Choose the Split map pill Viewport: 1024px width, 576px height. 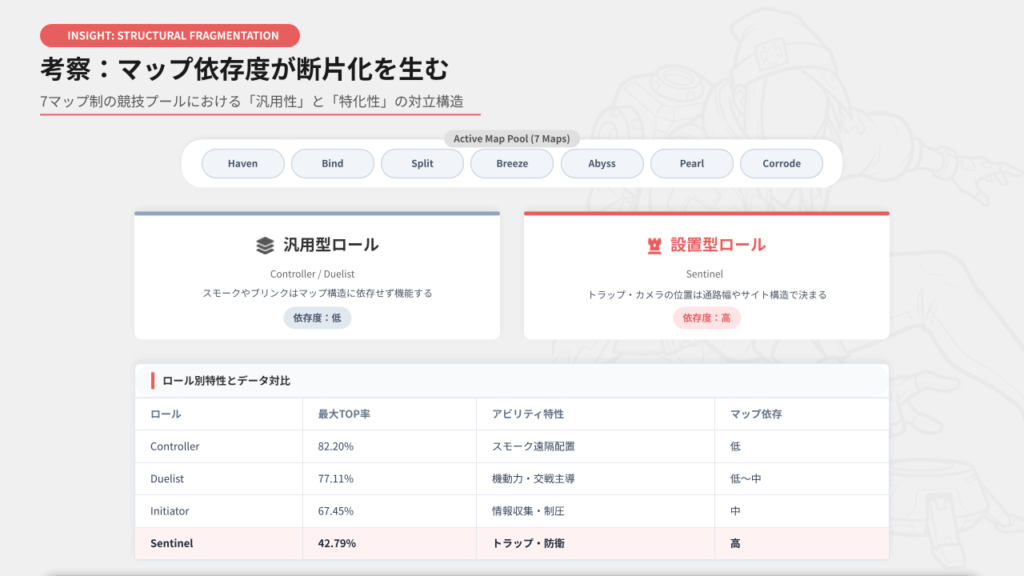(422, 163)
